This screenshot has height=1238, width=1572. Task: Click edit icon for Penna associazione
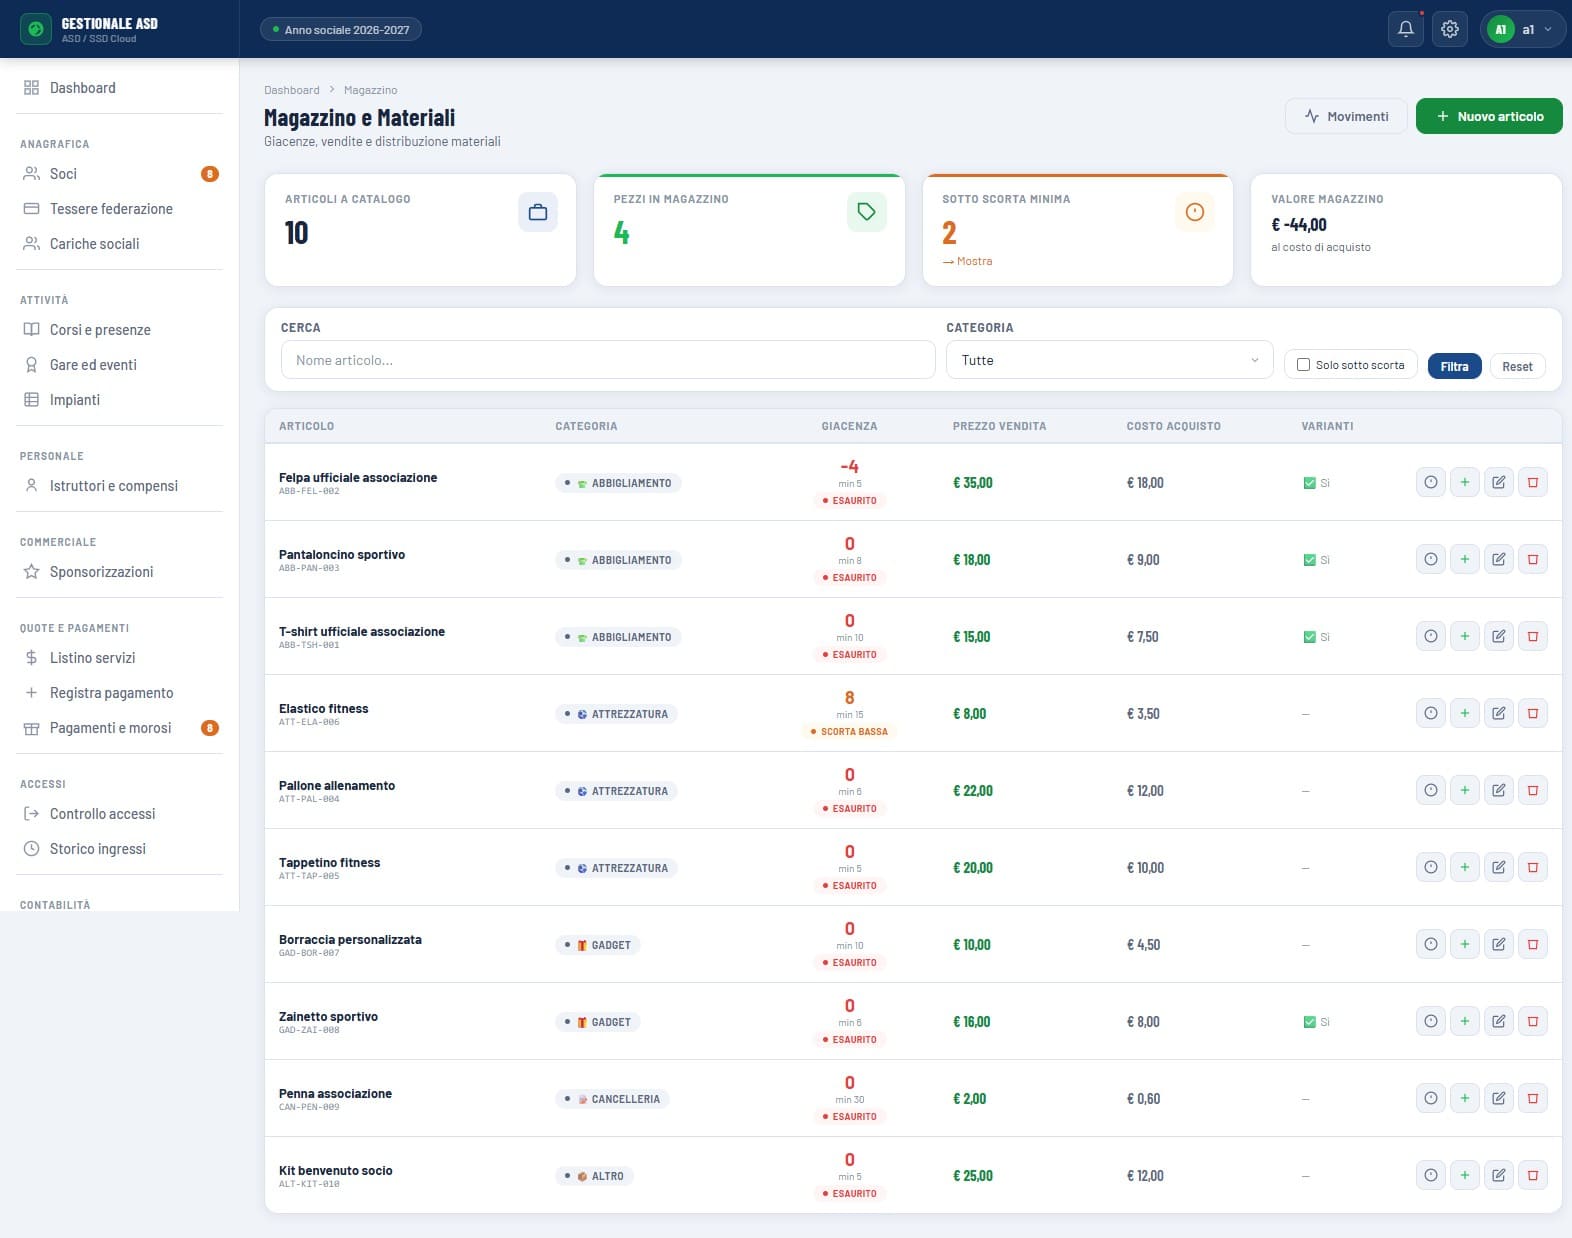click(1498, 1098)
